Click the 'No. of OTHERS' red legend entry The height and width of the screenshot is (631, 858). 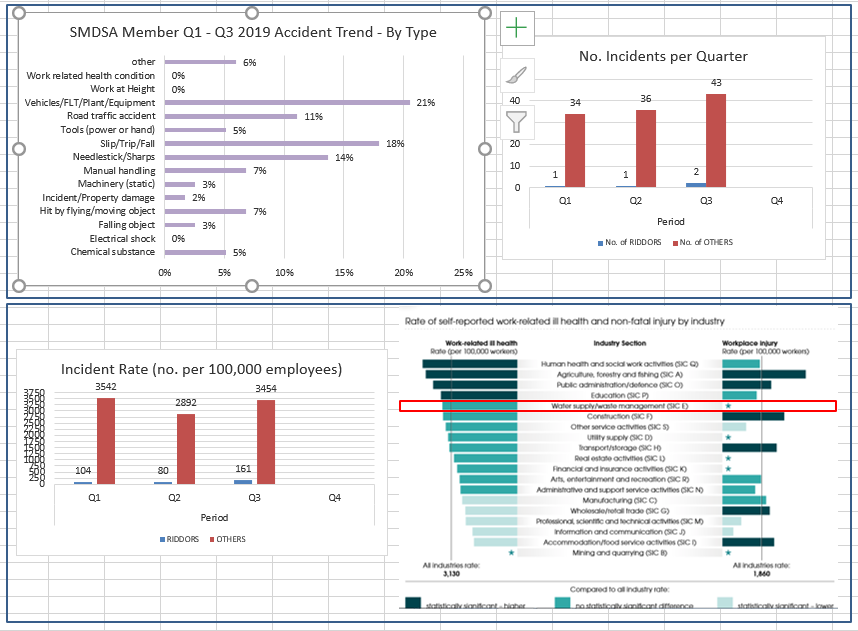point(704,243)
